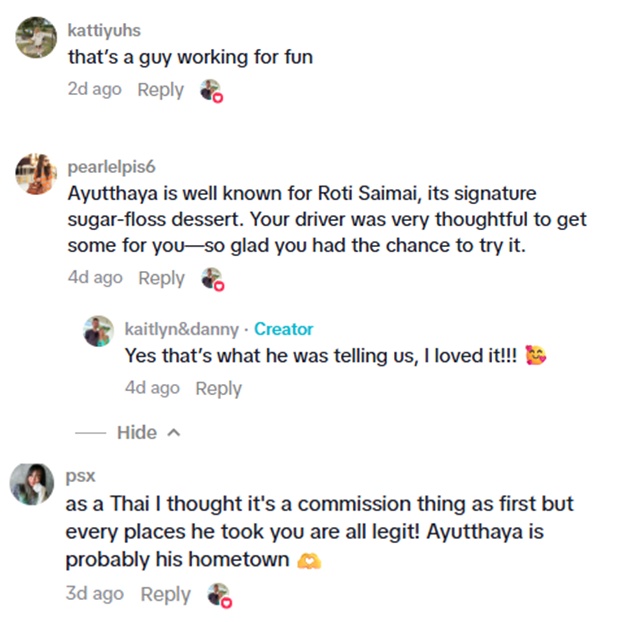Reply to kaitlyn&danny creator comment
Image resolution: width=619 pixels, height=622 pixels.
[218, 389]
